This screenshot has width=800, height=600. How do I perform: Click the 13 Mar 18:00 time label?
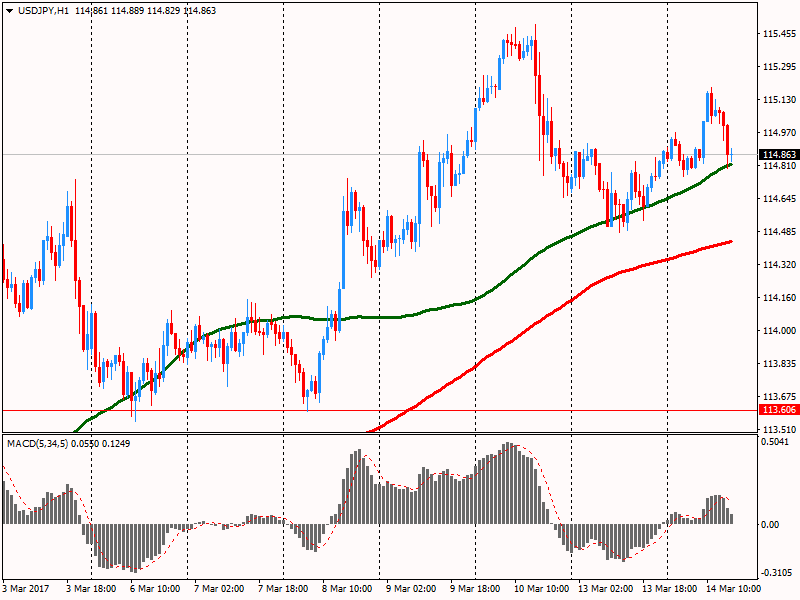click(669, 588)
